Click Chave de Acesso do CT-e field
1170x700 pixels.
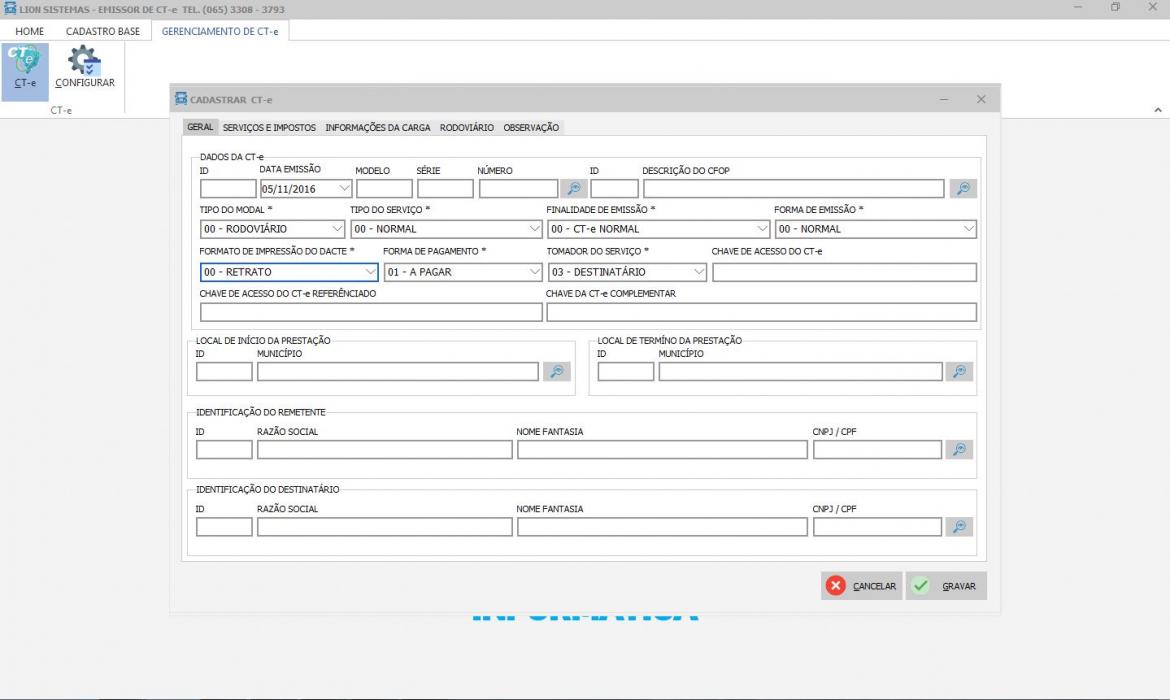click(x=844, y=272)
